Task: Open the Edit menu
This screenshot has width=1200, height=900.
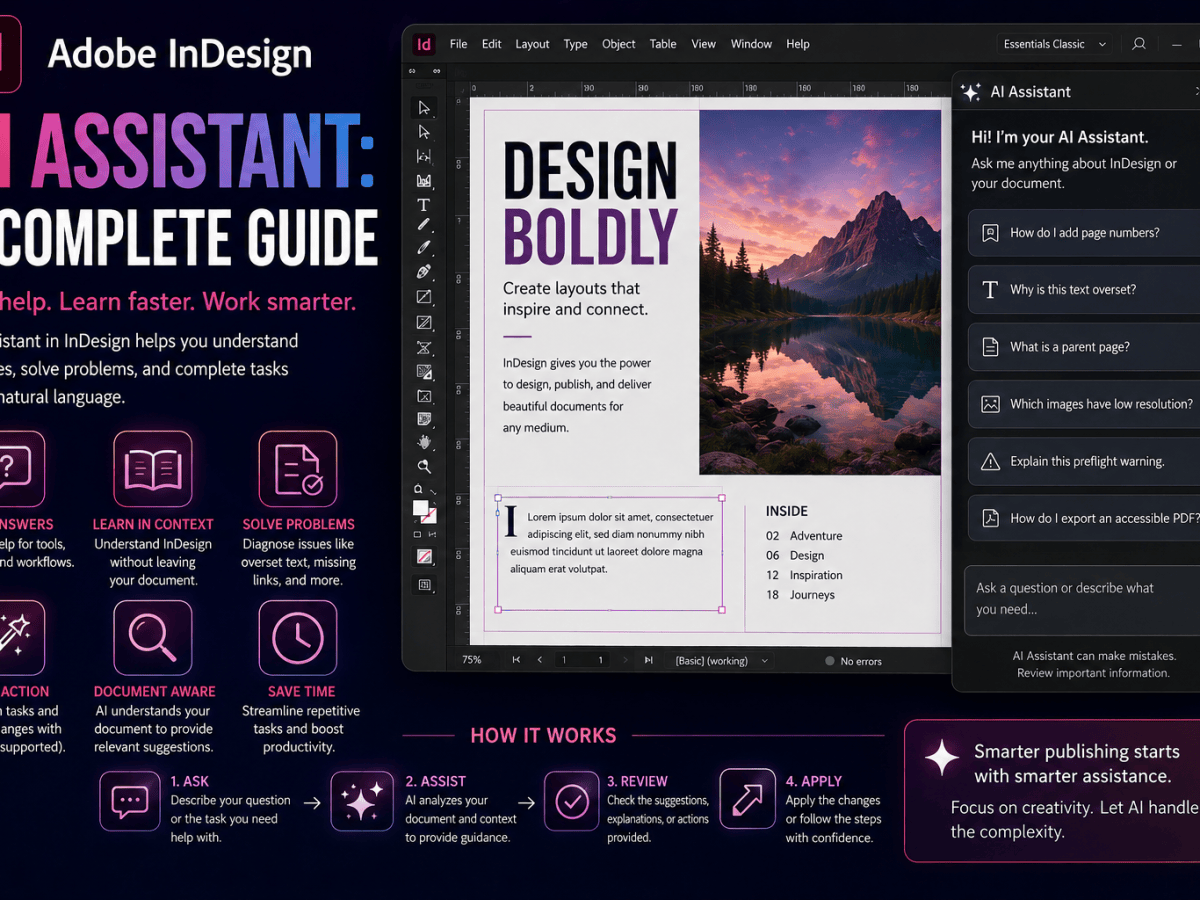Action: coord(491,44)
